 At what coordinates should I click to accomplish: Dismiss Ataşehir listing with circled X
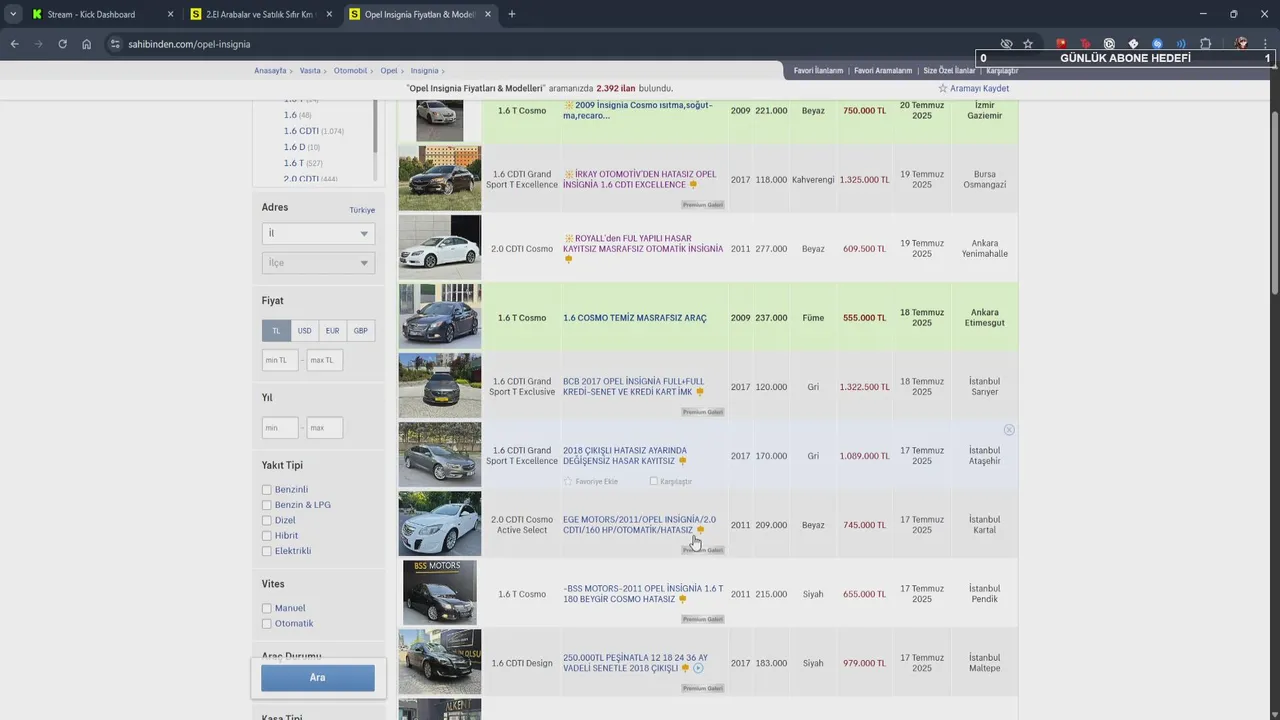(x=1009, y=430)
